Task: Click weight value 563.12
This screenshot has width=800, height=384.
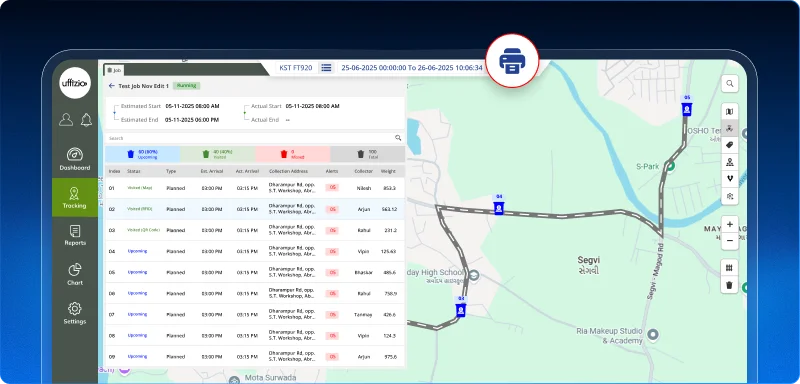Action: 389,209
